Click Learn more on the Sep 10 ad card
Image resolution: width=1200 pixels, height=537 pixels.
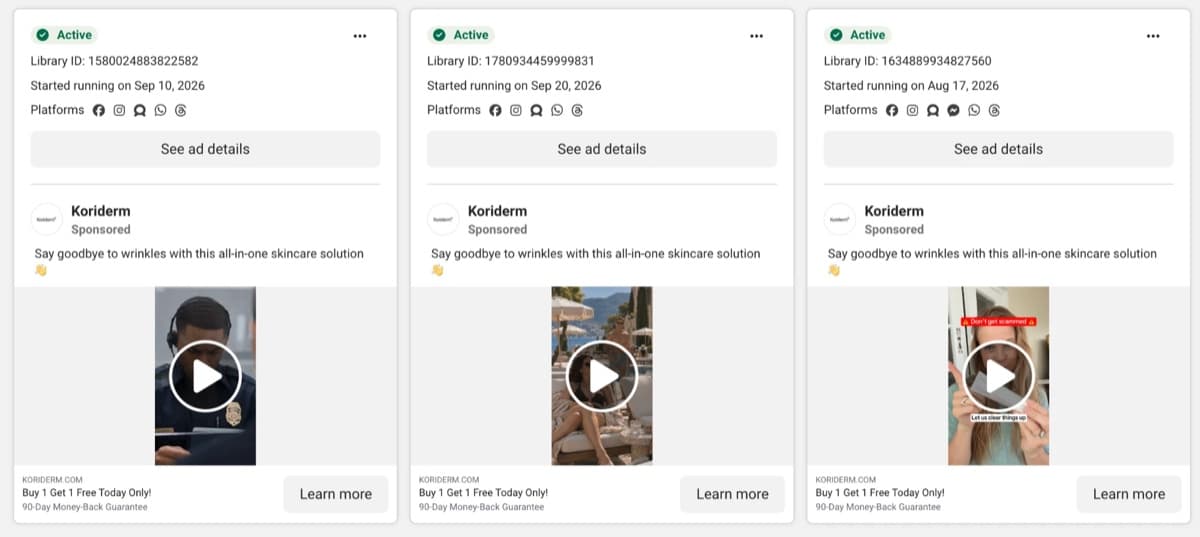tap(336, 494)
